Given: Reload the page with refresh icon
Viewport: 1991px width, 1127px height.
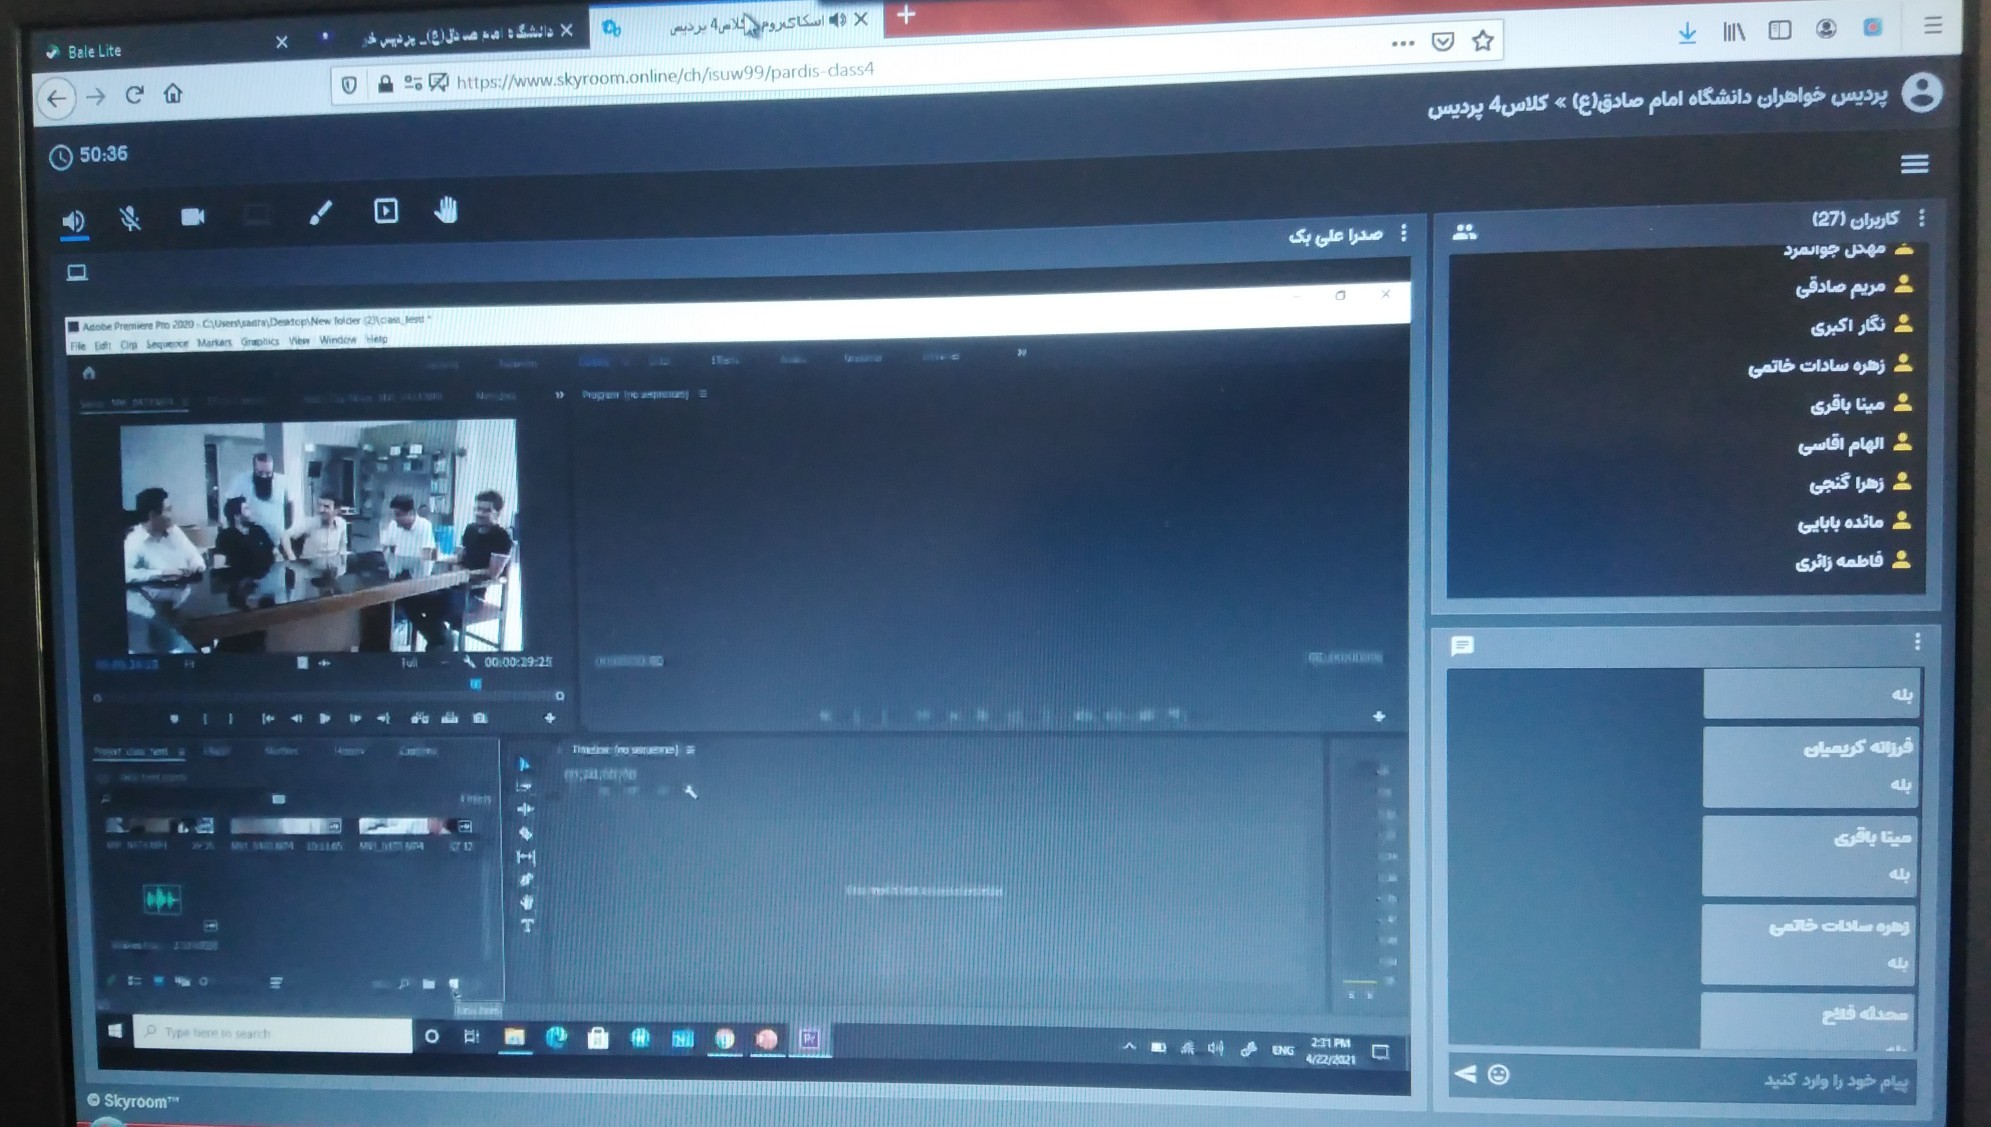Looking at the screenshot, I should pos(134,94).
